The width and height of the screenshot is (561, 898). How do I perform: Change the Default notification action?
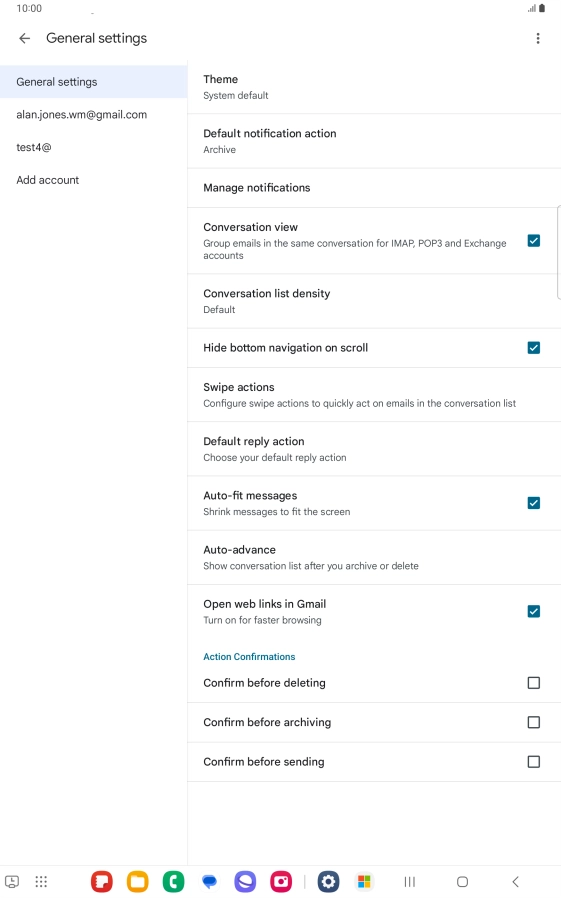click(x=374, y=141)
